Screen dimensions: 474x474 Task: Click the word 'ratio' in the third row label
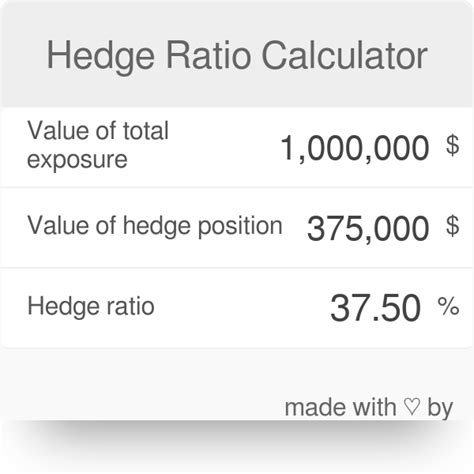[x=130, y=306]
